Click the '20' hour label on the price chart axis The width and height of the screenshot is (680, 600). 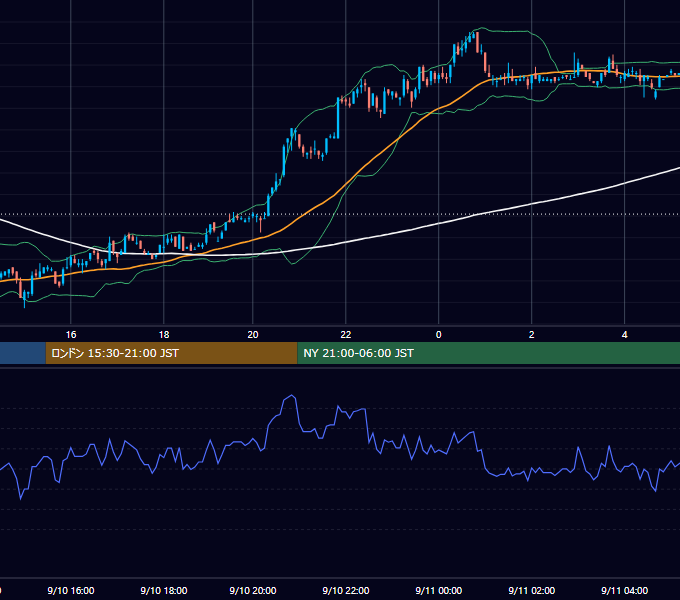[253, 335]
